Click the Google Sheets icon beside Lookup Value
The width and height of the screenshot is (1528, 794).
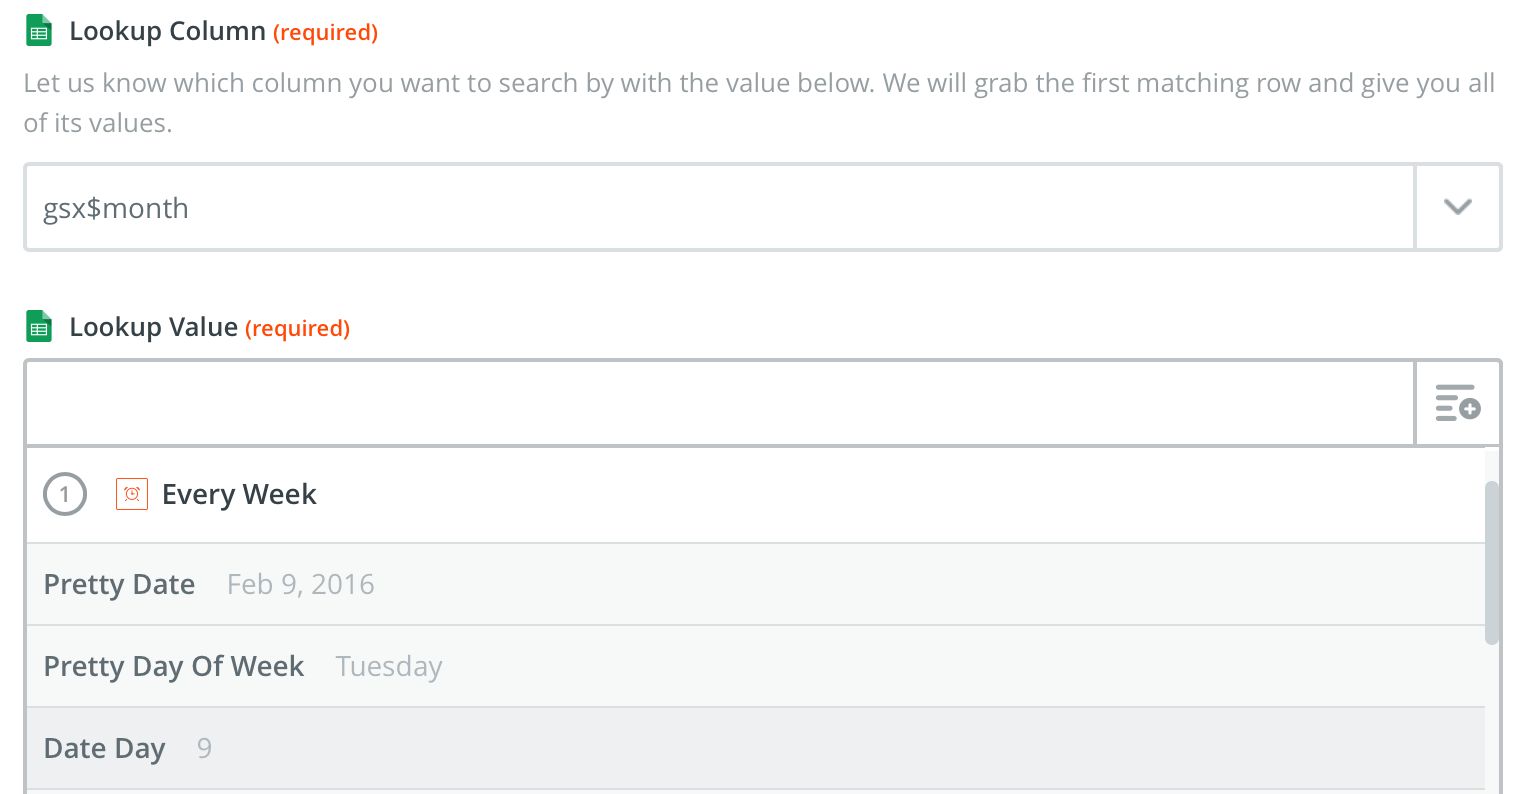coord(38,327)
